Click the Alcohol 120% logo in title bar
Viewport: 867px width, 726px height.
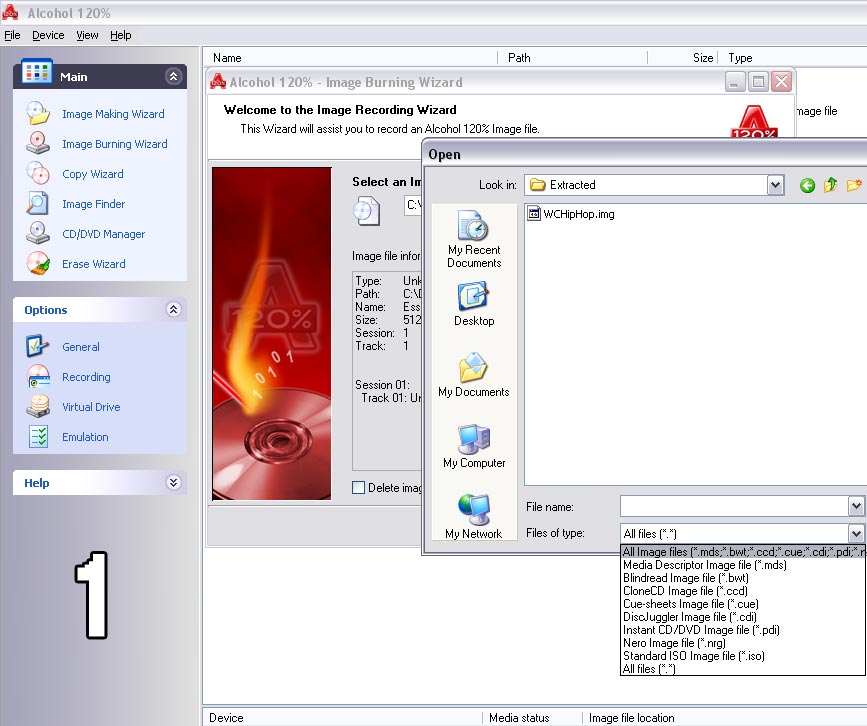coord(10,12)
